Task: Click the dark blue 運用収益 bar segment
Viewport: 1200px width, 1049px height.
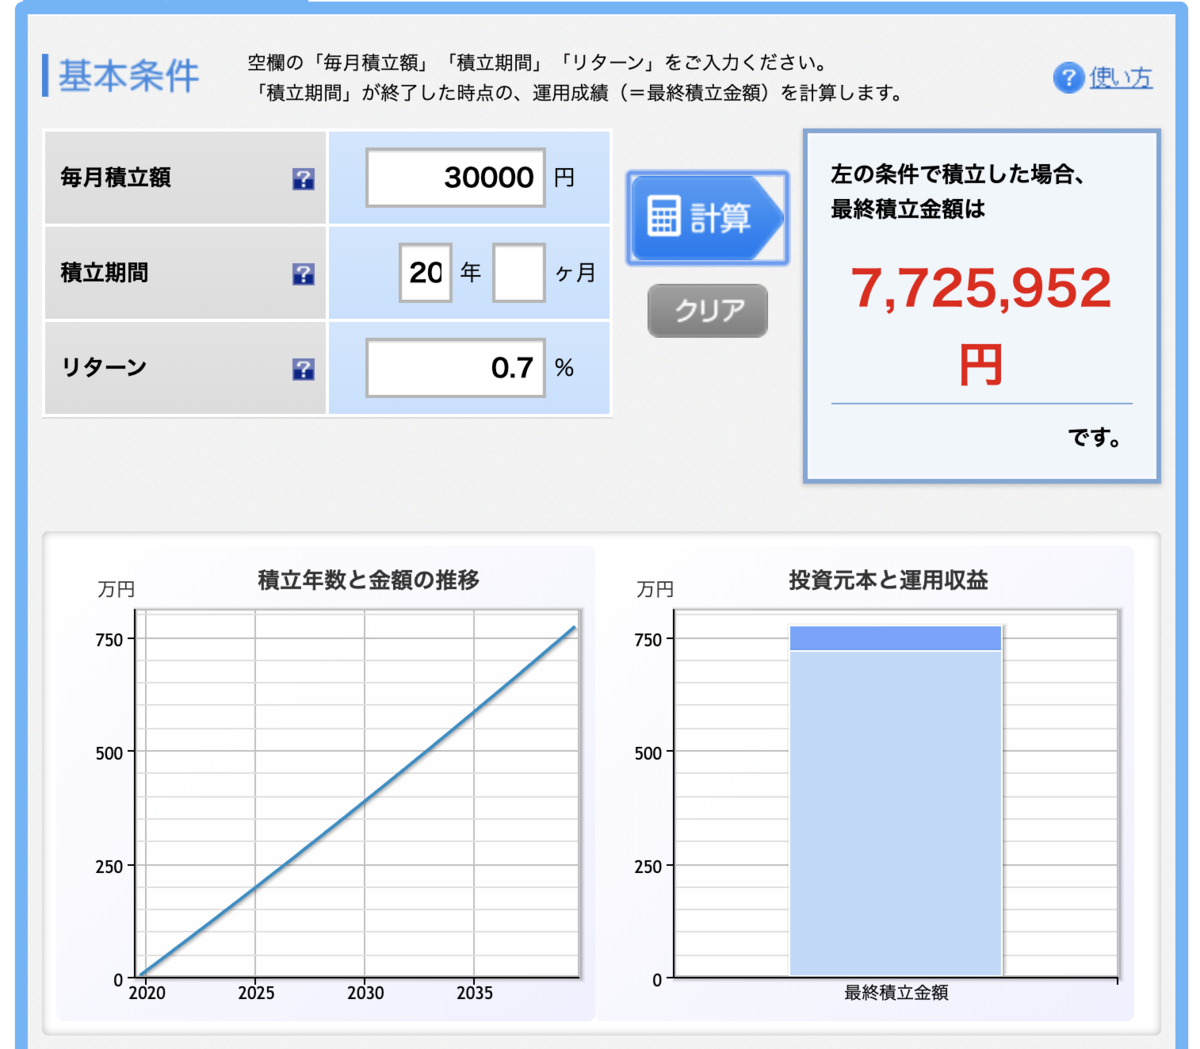Action: [x=896, y=638]
